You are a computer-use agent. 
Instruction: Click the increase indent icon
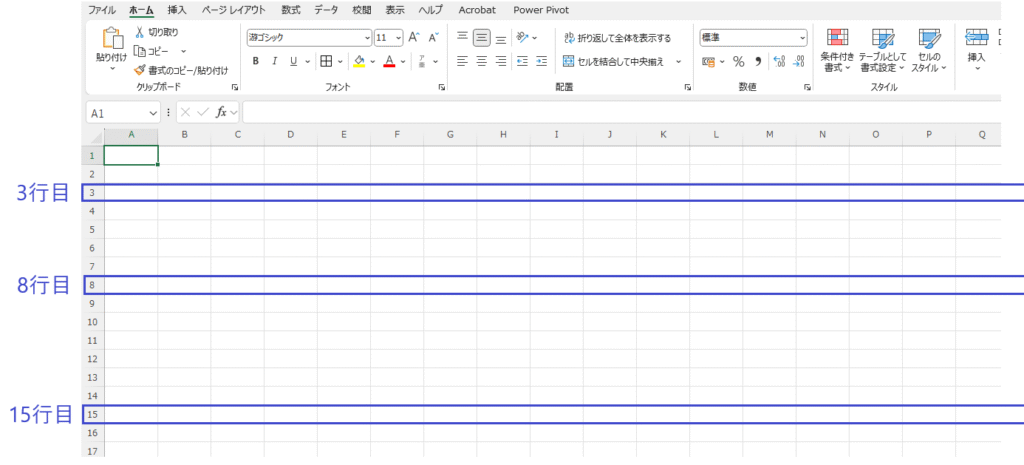542,62
